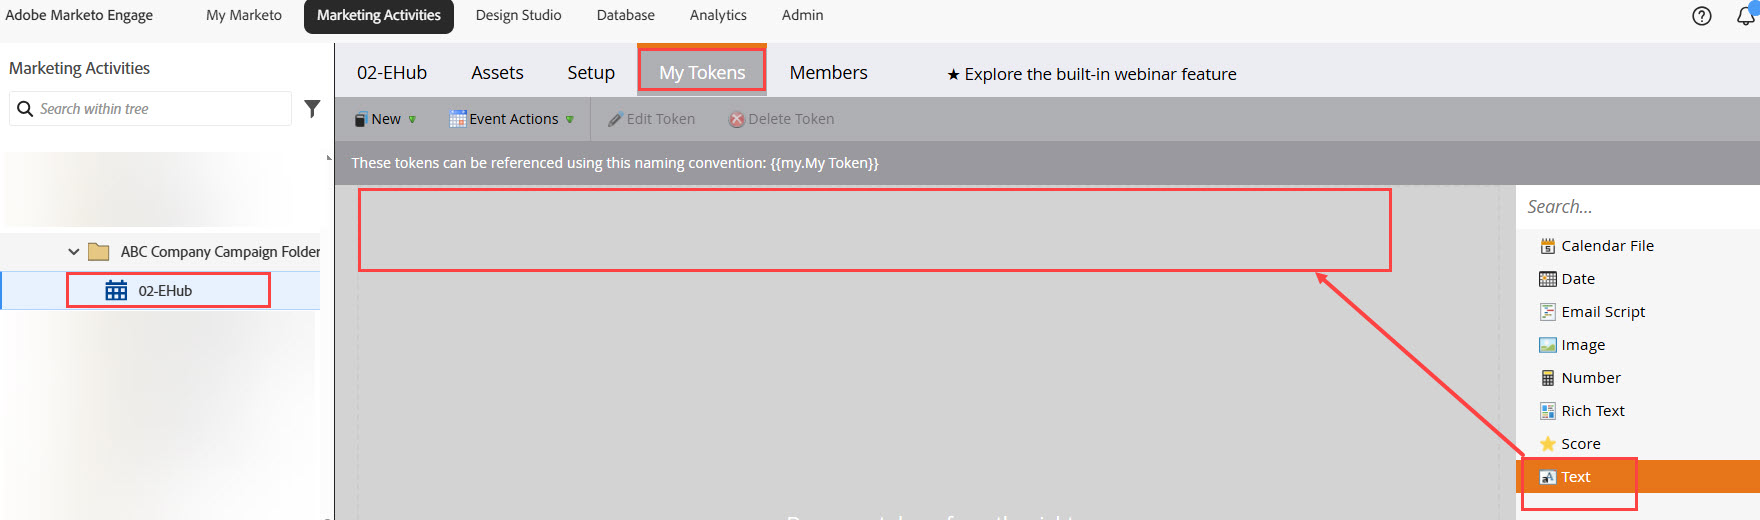Open My Marketo in top navigation

coord(244,15)
